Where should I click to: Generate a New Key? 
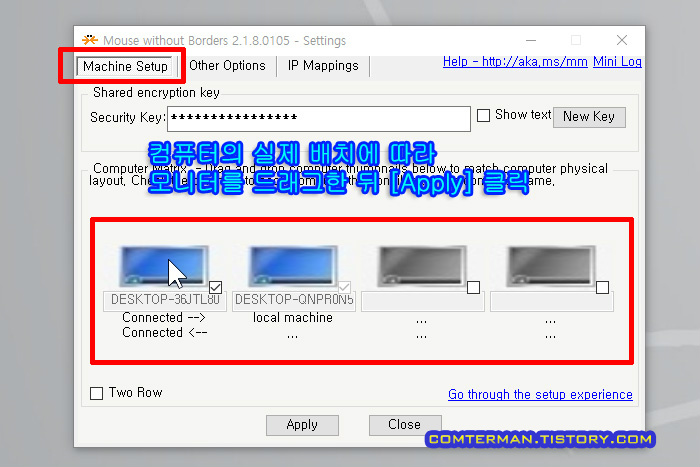589,117
